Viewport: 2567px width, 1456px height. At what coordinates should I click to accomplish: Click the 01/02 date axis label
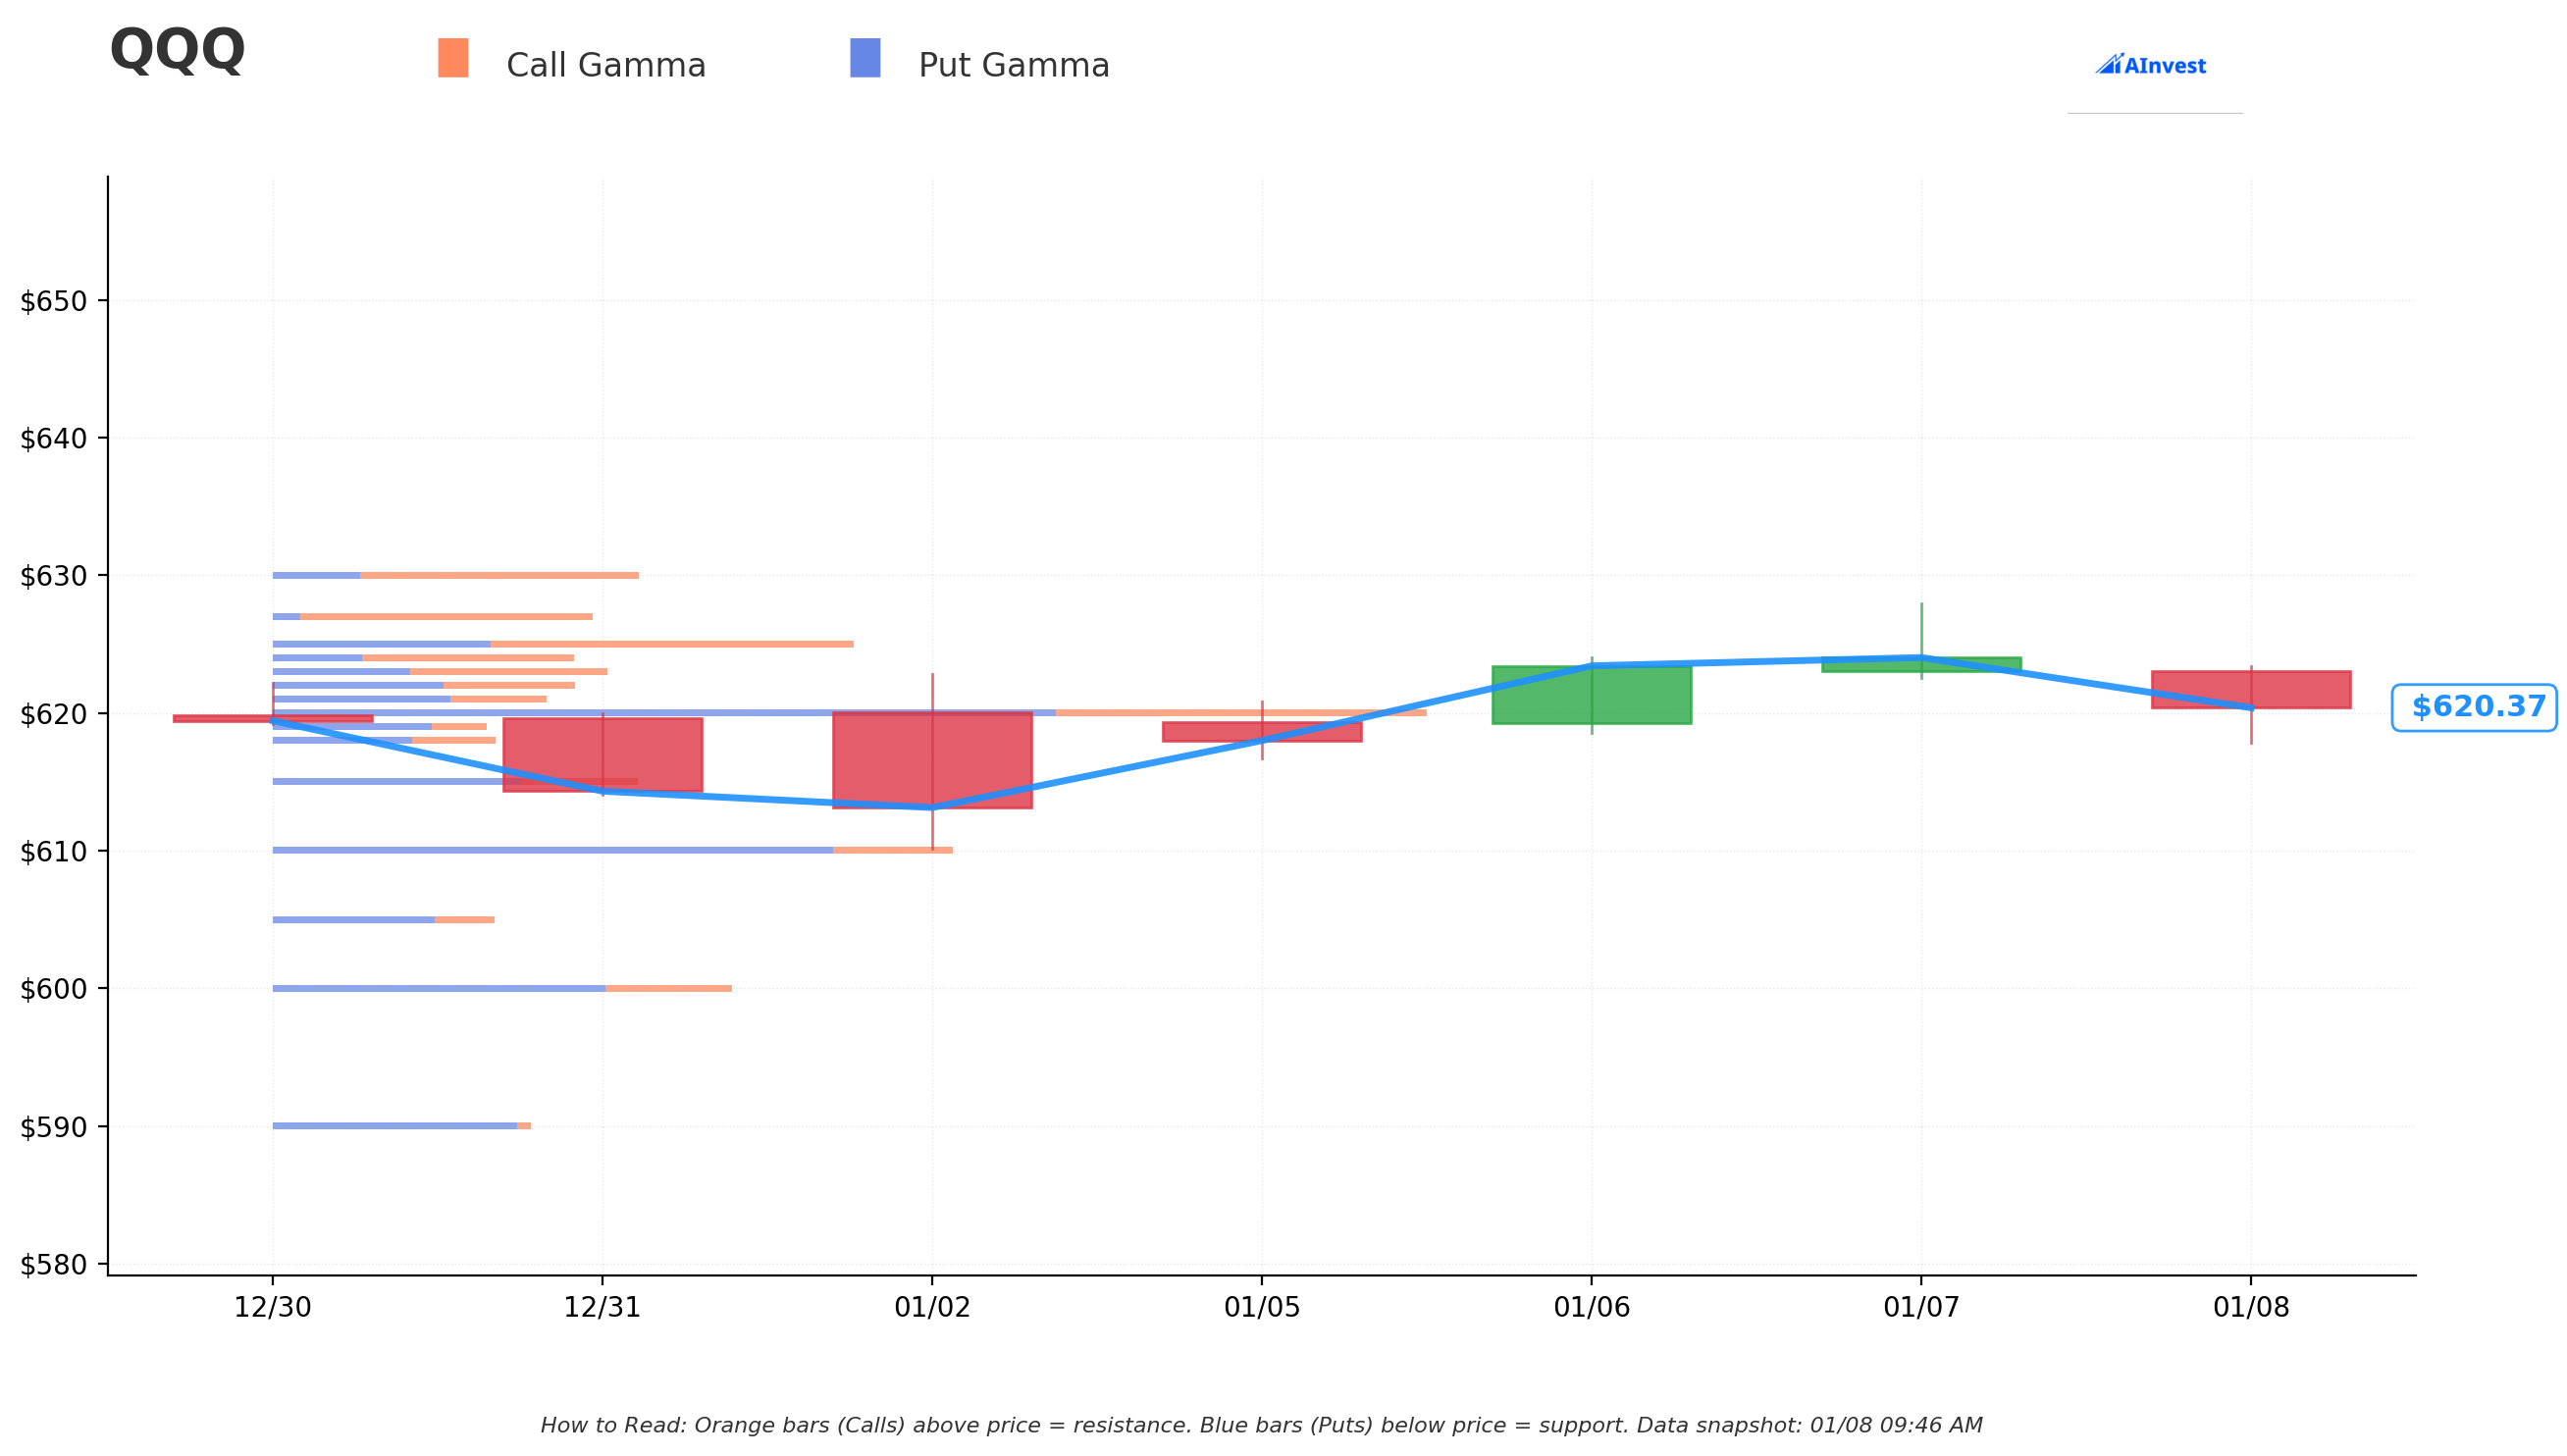pyautogui.click(x=932, y=1308)
